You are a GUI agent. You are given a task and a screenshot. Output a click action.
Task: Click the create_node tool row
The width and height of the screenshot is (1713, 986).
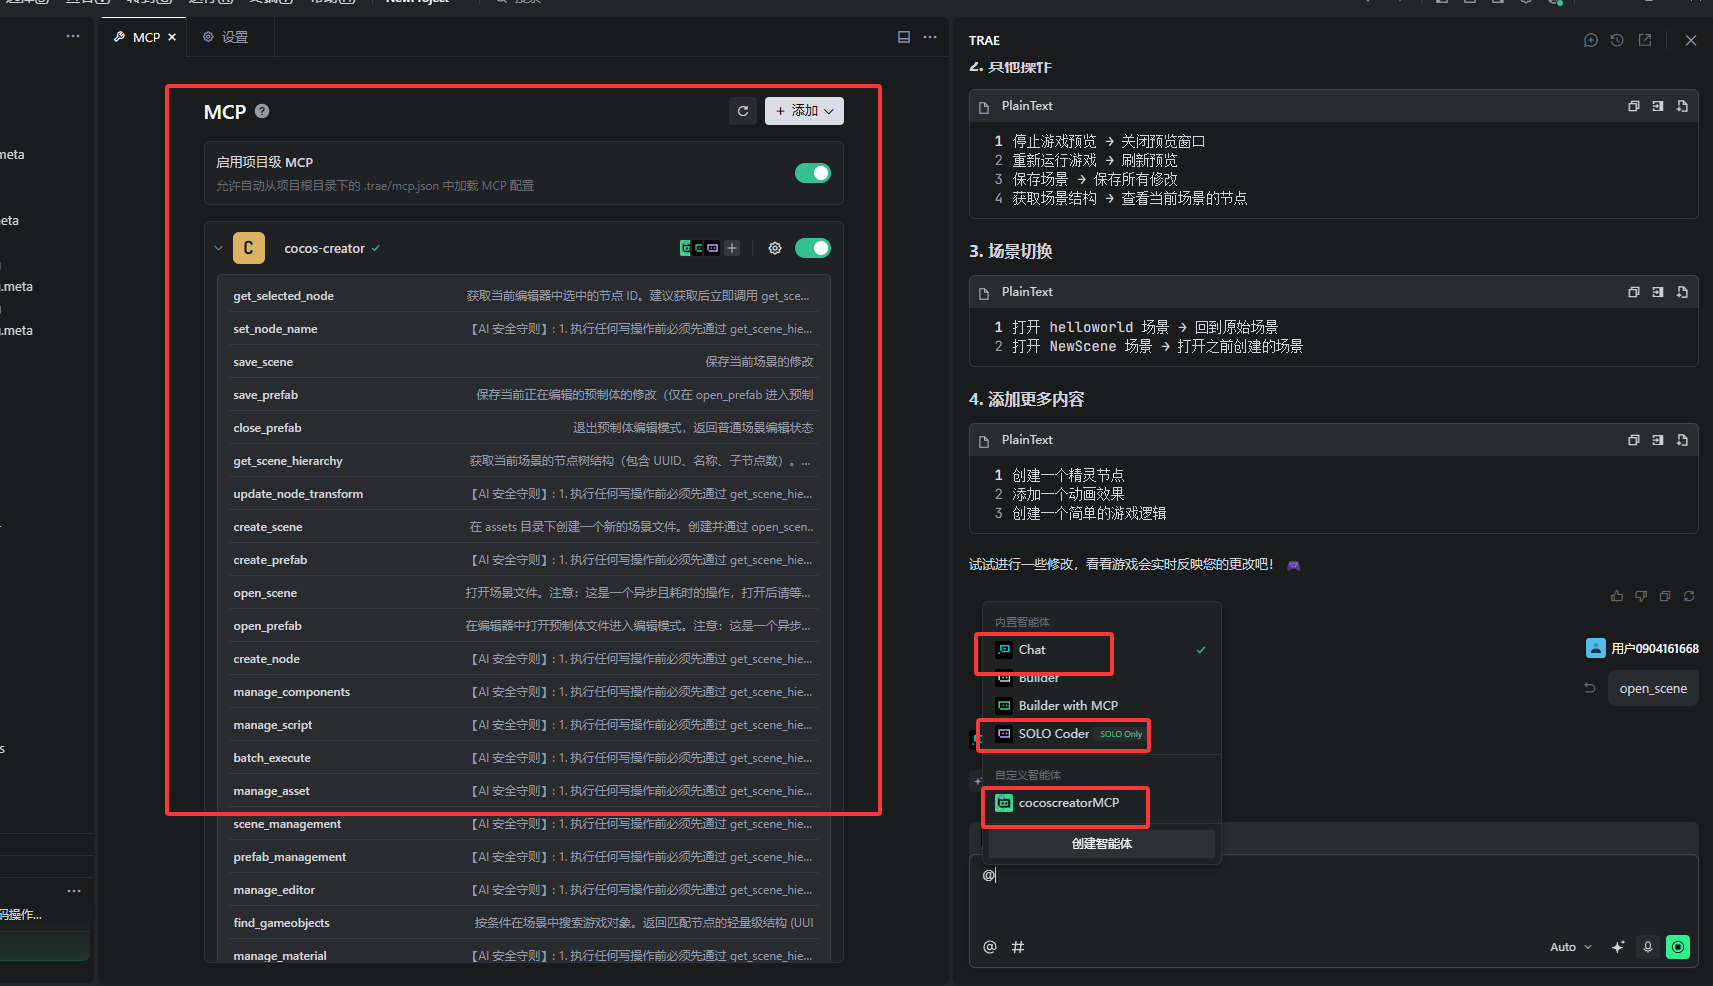pyautogui.click(x=525, y=659)
